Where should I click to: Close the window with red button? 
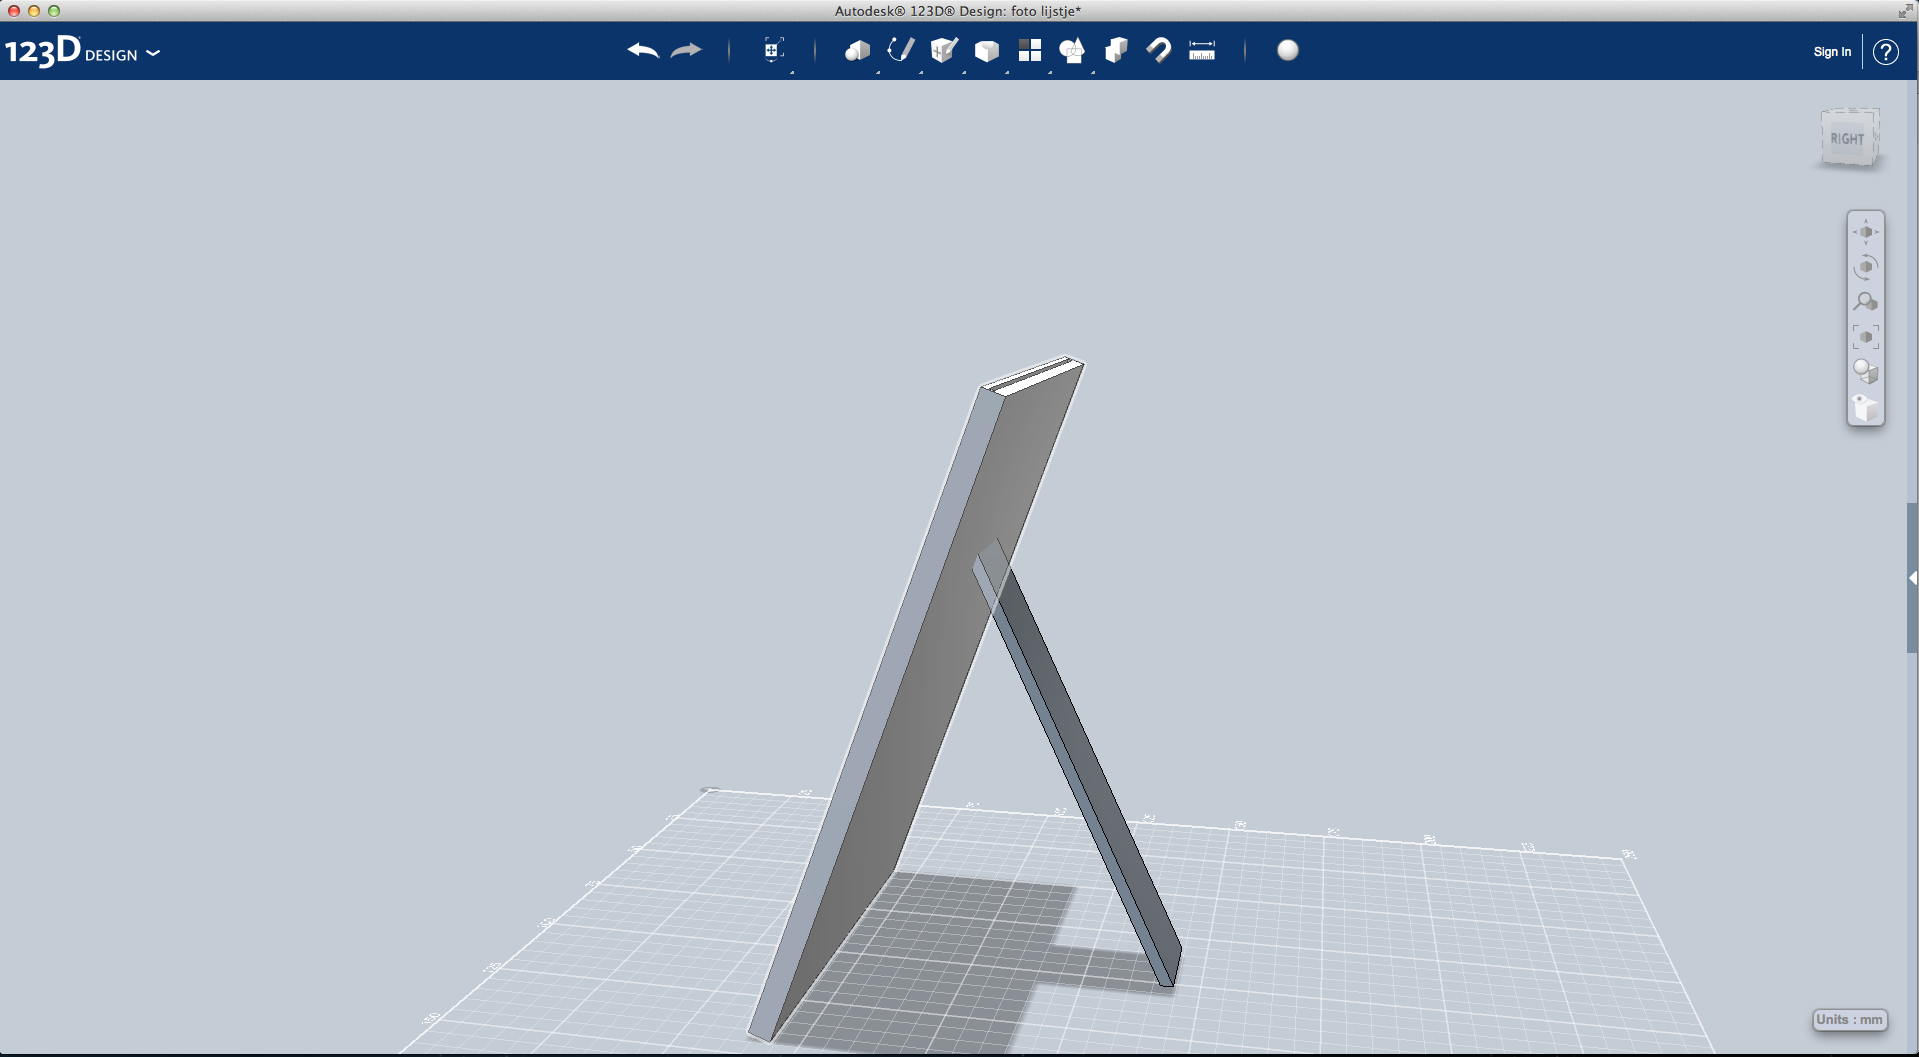(14, 11)
